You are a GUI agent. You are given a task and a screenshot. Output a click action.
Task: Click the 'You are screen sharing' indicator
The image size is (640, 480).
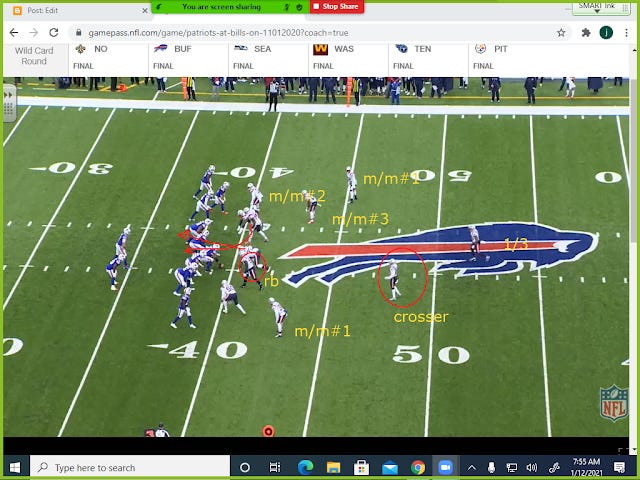tap(221, 7)
